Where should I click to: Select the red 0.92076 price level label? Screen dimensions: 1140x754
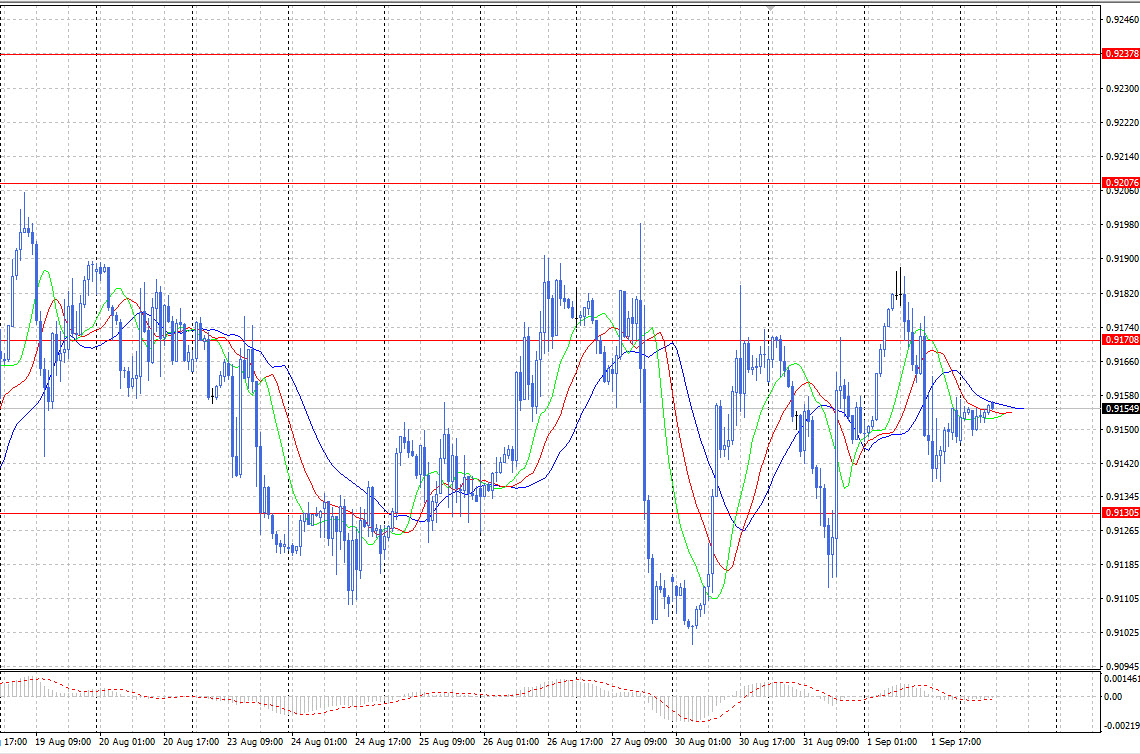[1121, 183]
